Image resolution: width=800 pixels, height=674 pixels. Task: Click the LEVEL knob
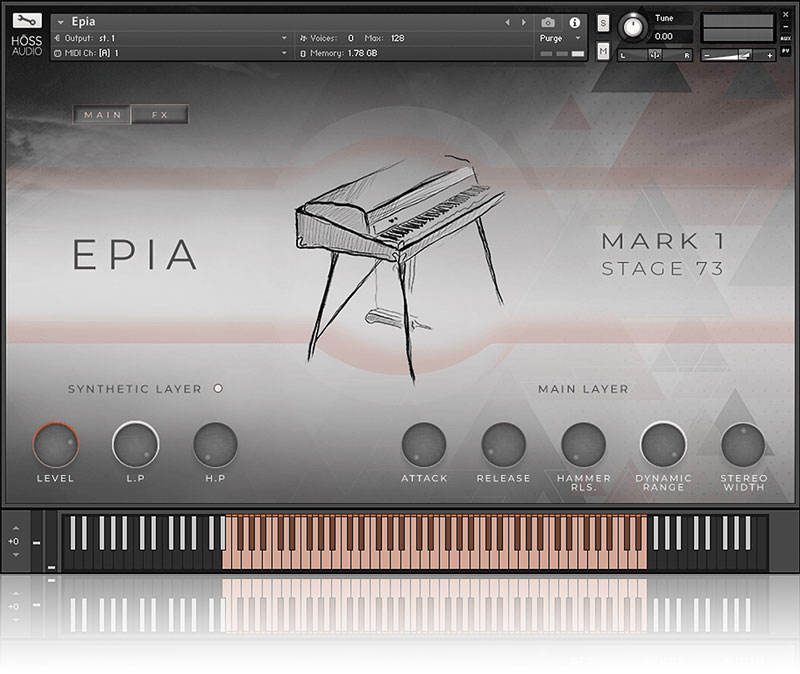[55, 445]
